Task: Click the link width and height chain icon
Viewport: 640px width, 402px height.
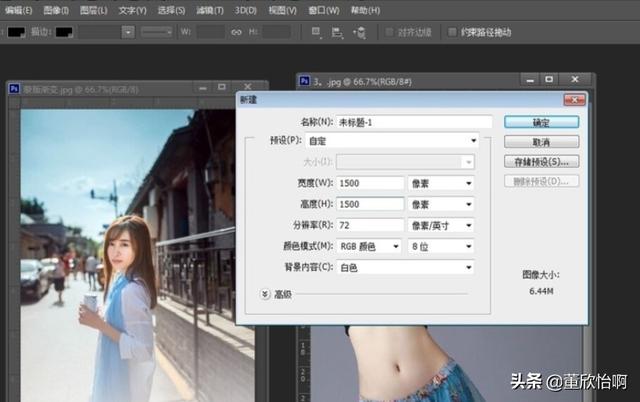Action: click(237, 32)
